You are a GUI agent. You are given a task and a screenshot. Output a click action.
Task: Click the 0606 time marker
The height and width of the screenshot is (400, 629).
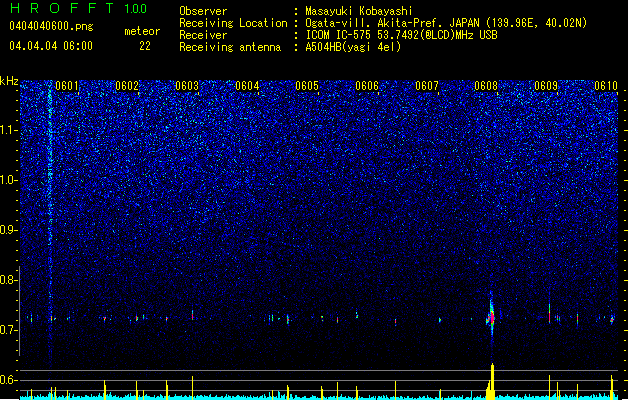[x=367, y=86]
